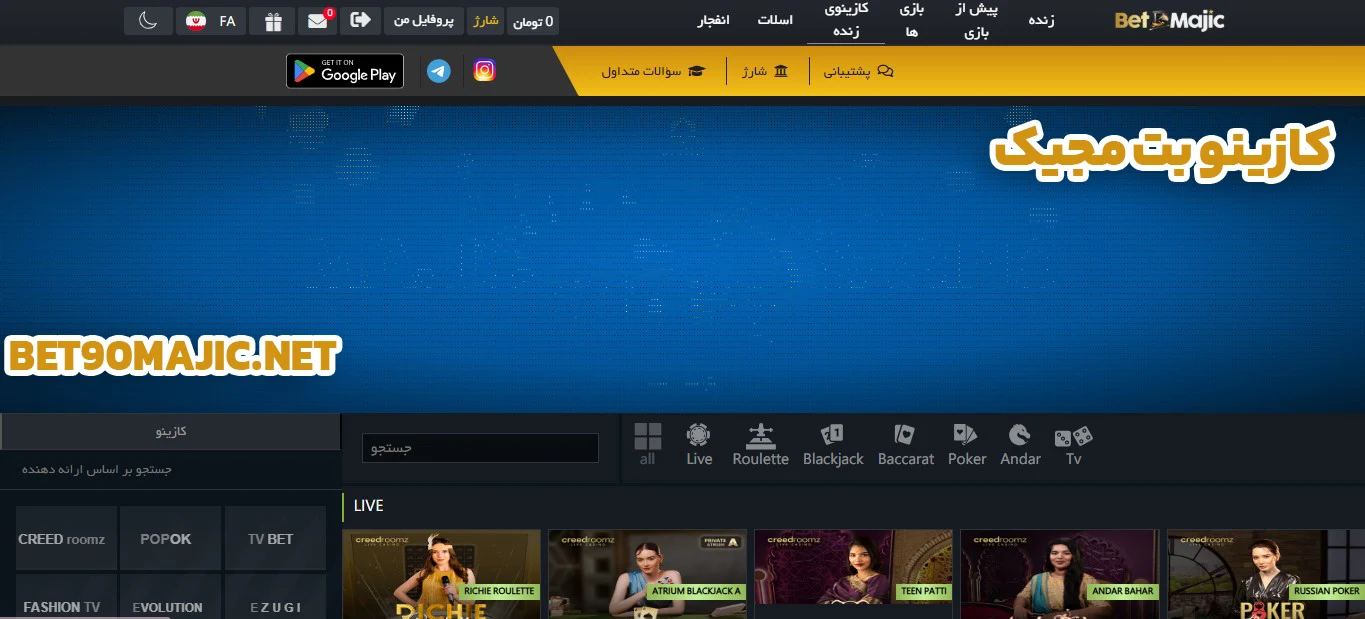Viewport: 1365px width, 619px height.
Task: Toggle dark mode moon icon
Action: 149,21
